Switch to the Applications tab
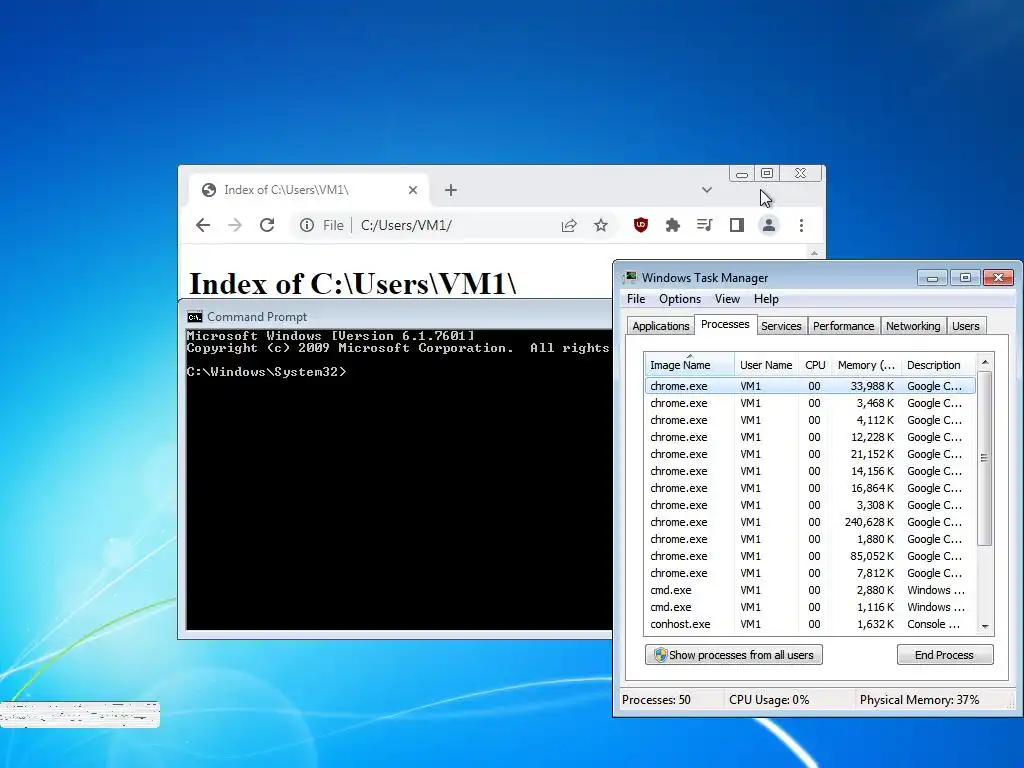This screenshot has height=768, width=1024. tap(660, 326)
